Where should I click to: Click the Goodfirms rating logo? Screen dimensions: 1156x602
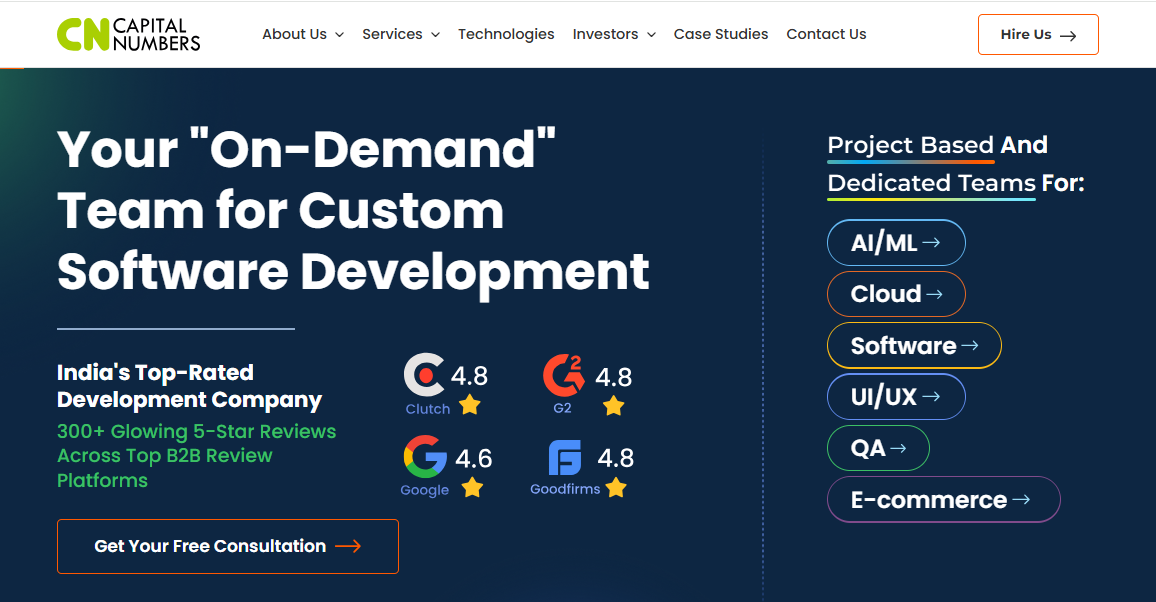pos(565,458)
